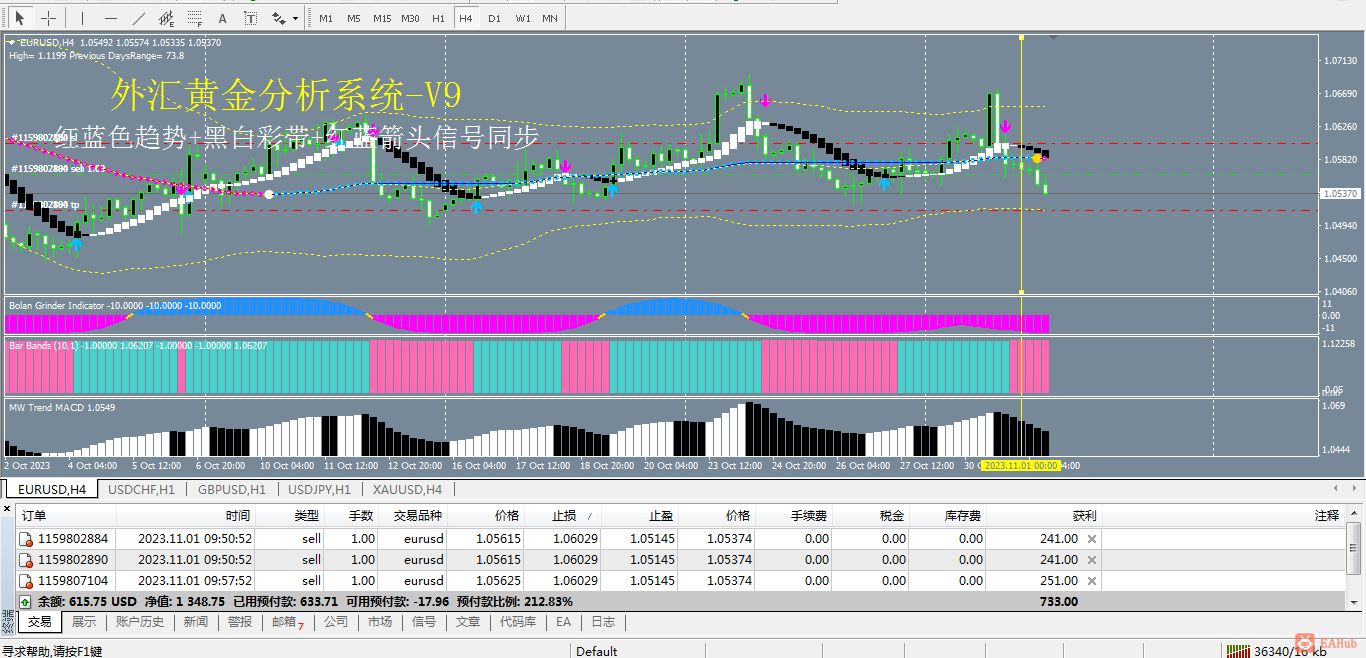Sort orders by 类型 column header
This screenshot has width=1366, height=658.
[291, 515]
